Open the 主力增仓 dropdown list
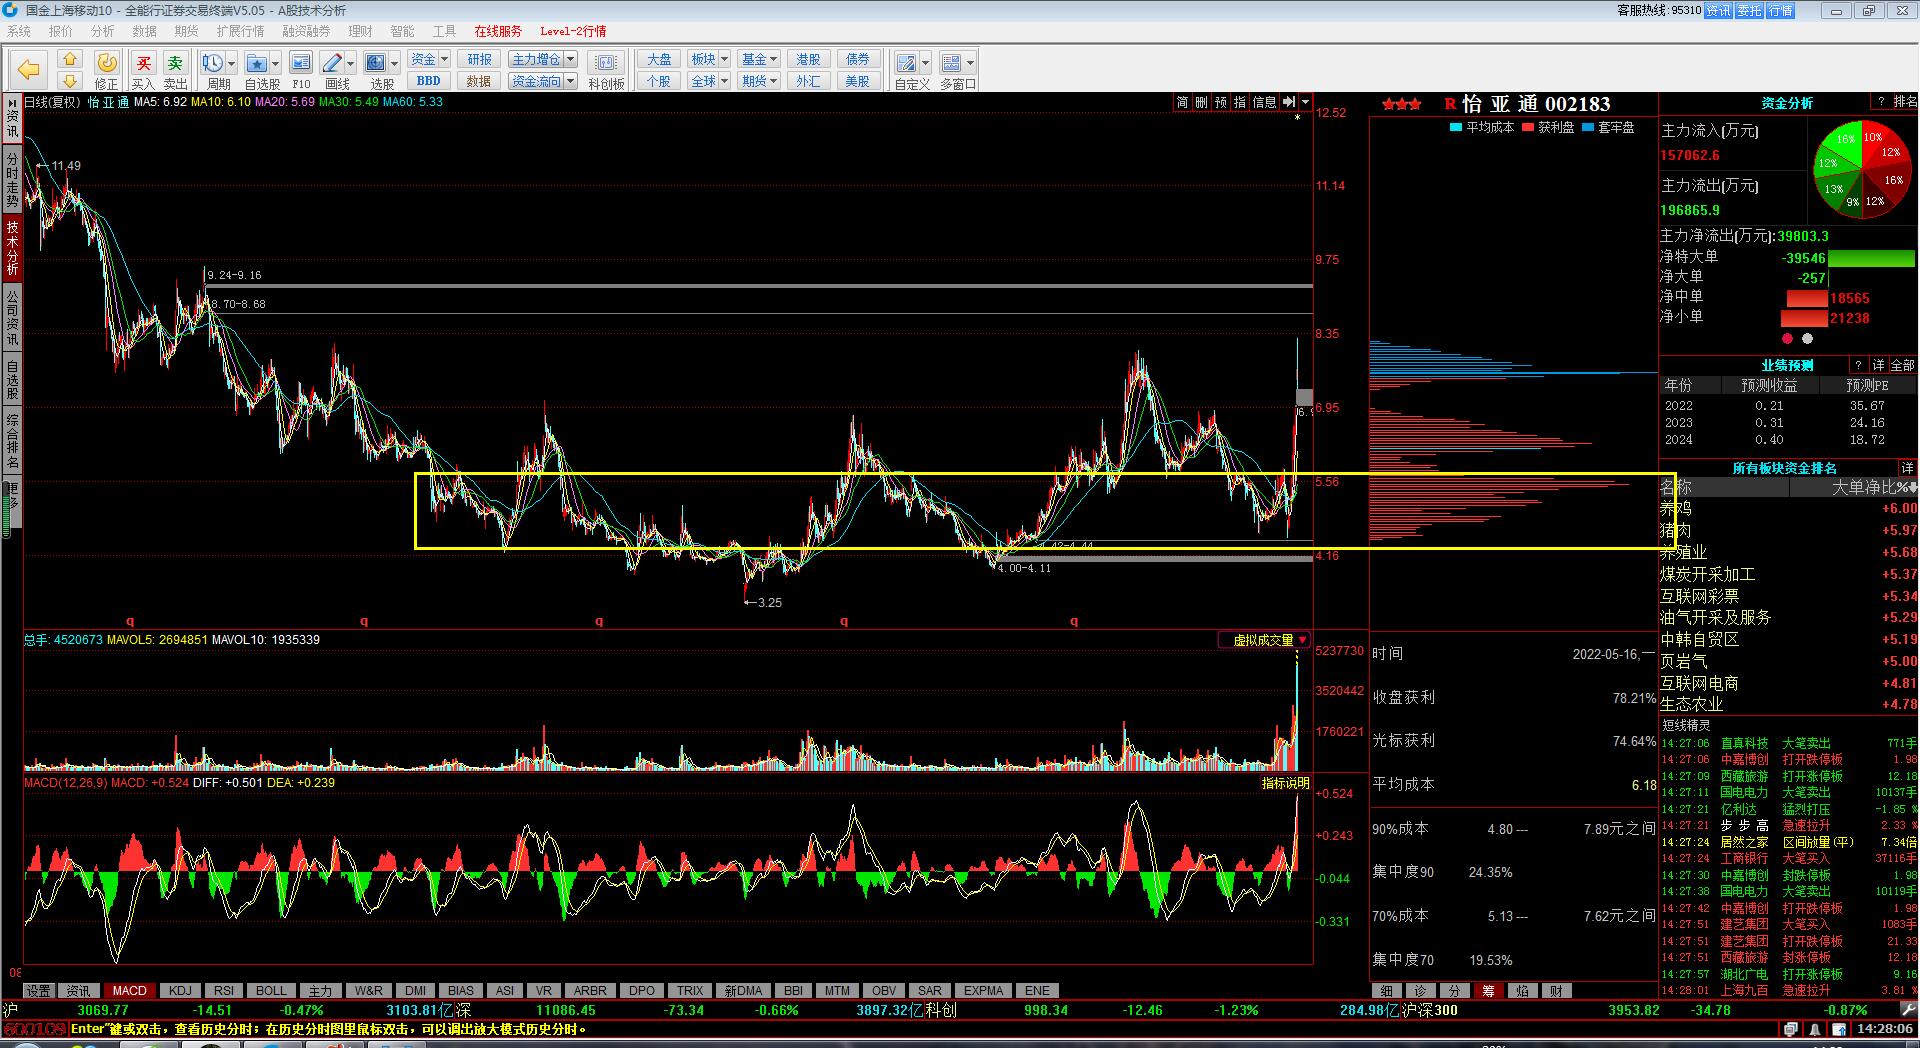Screen dimensions: 1920x1048 click(571, 59)
